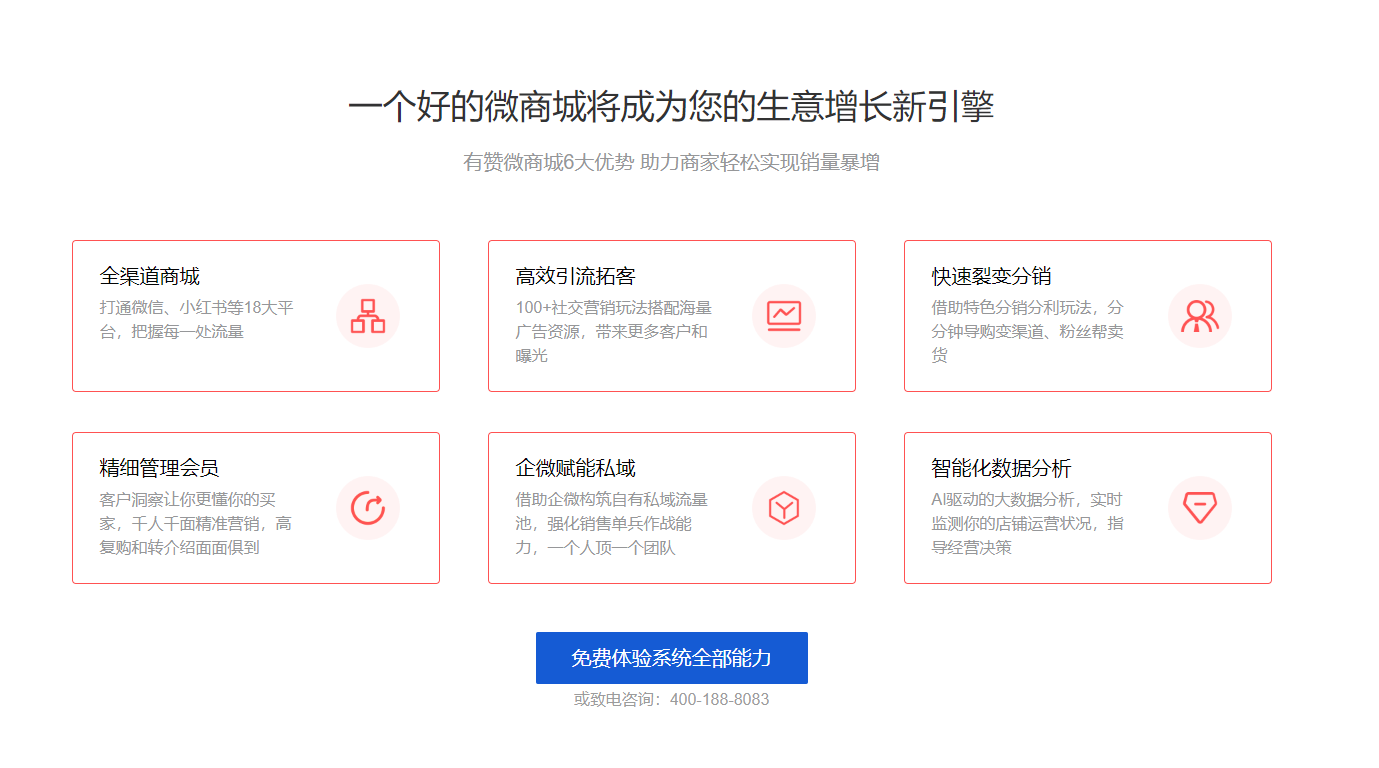
Task: Click the 快速裂变分销 users icon
Action: (x=1200, y=316)
